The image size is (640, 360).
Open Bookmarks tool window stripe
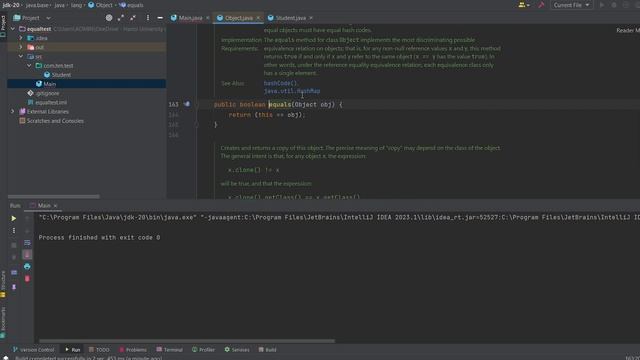[3, 322]
